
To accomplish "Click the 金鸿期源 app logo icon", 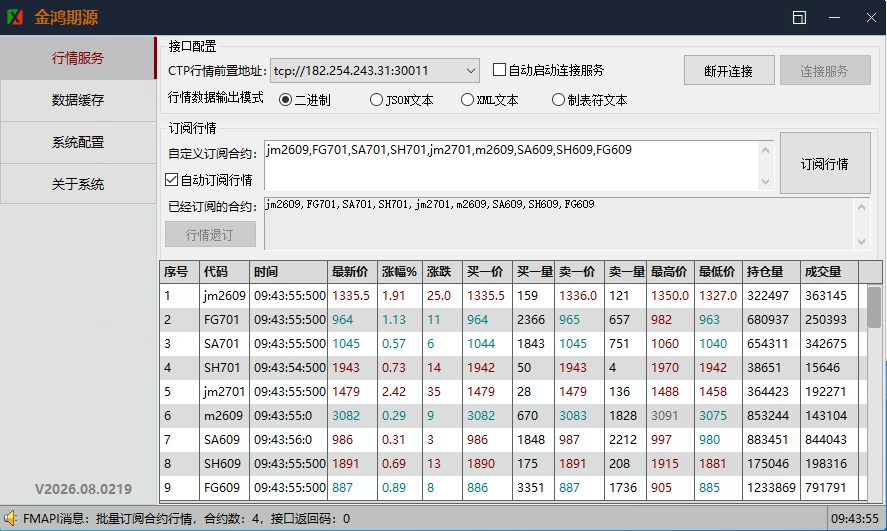I will pos(15,17).
